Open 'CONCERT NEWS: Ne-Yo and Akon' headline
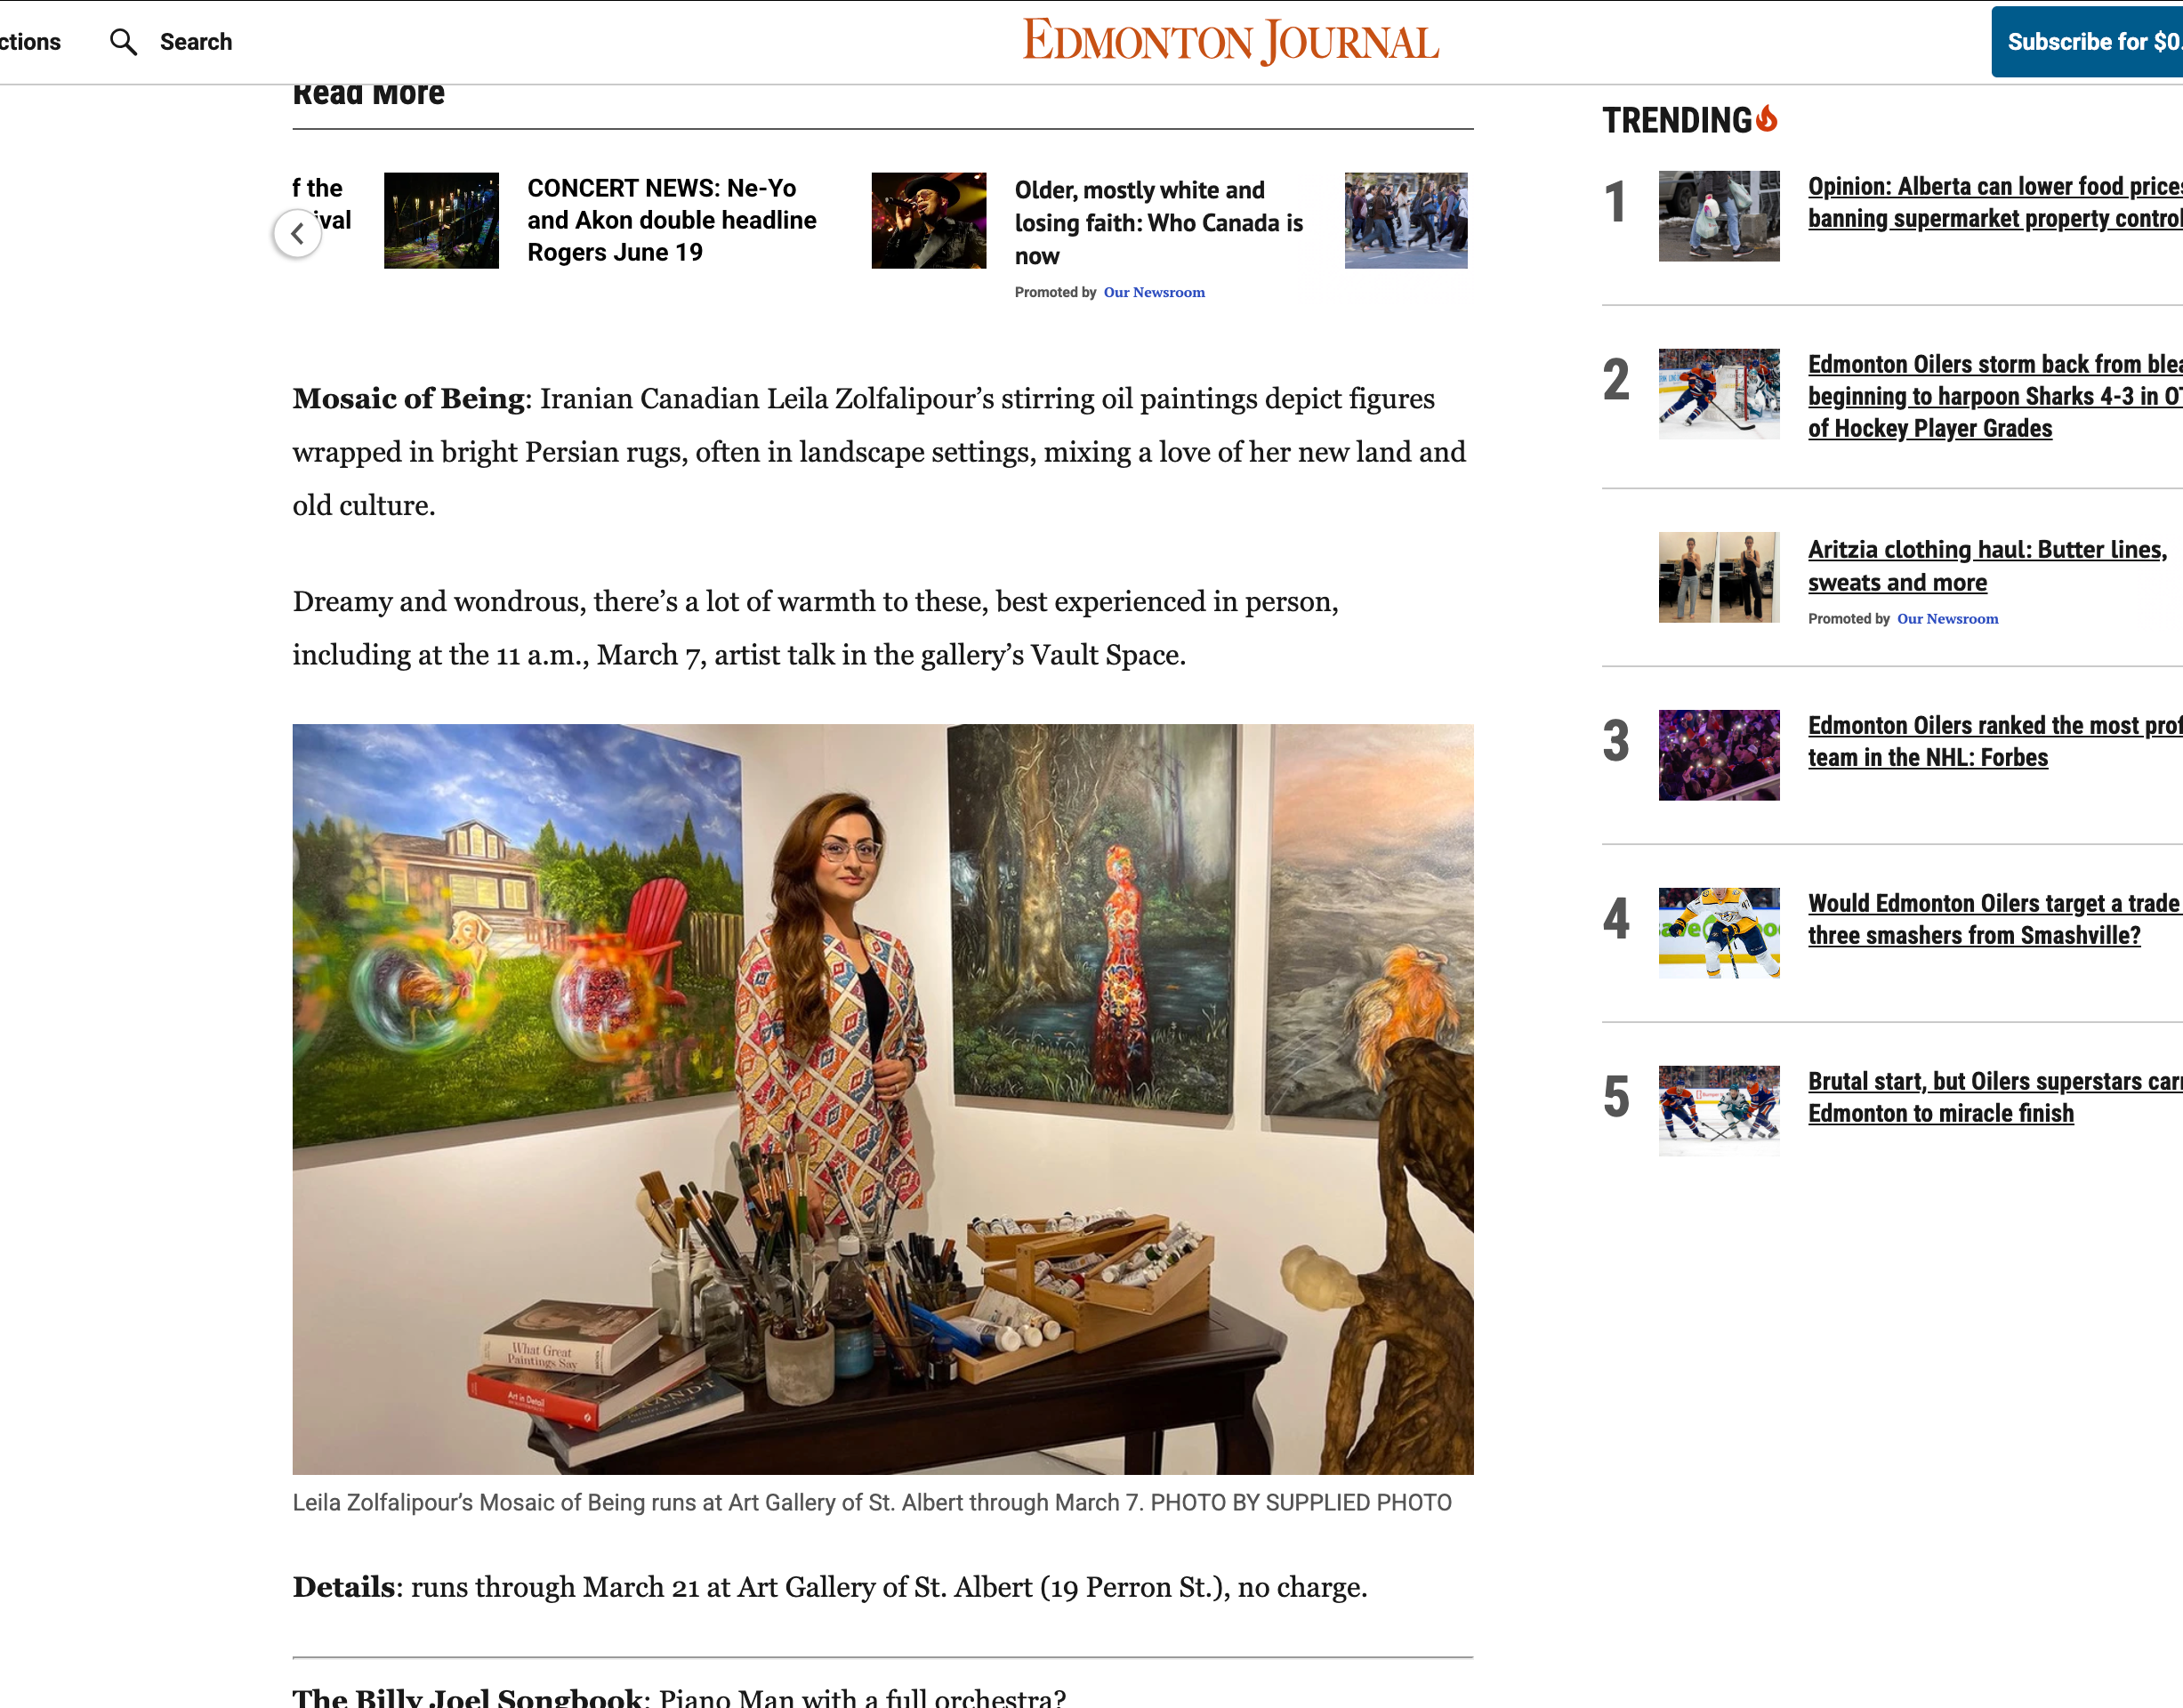Viewport: 2183px width, 1708px height. 671,220
